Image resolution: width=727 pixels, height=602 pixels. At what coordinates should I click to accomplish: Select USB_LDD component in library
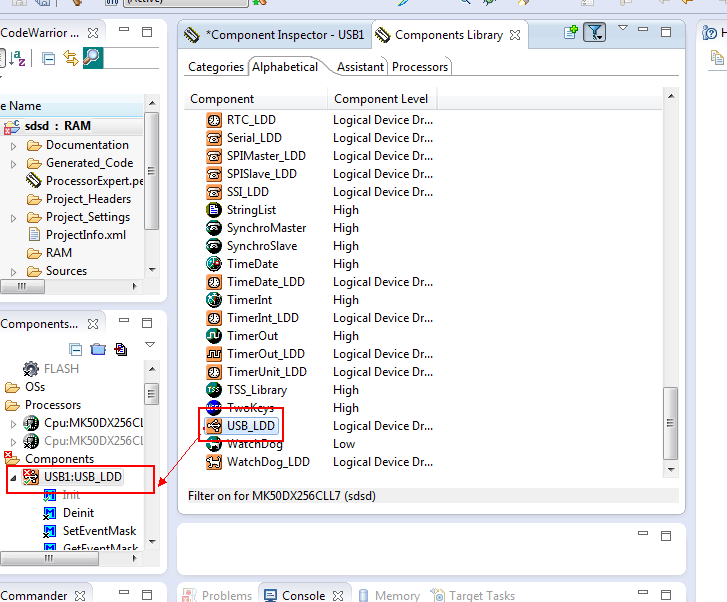coord(250,426)
